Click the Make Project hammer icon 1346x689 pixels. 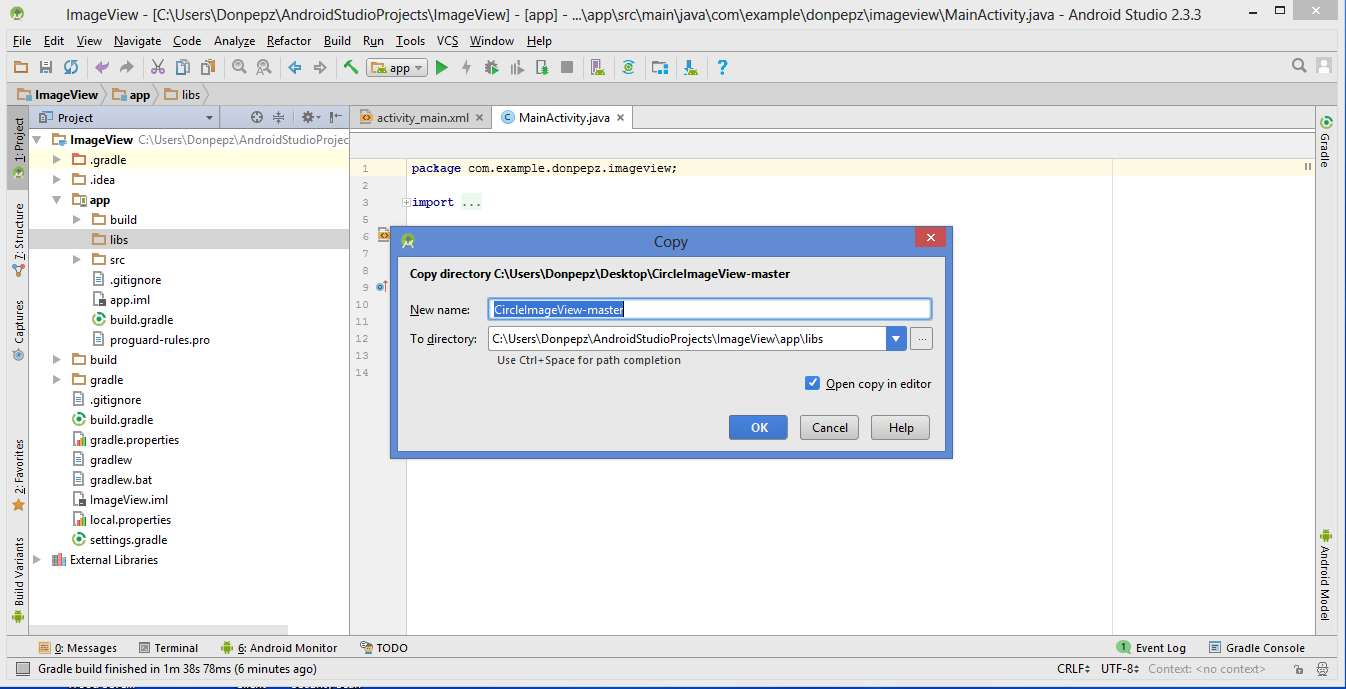(x=351, y=67)
